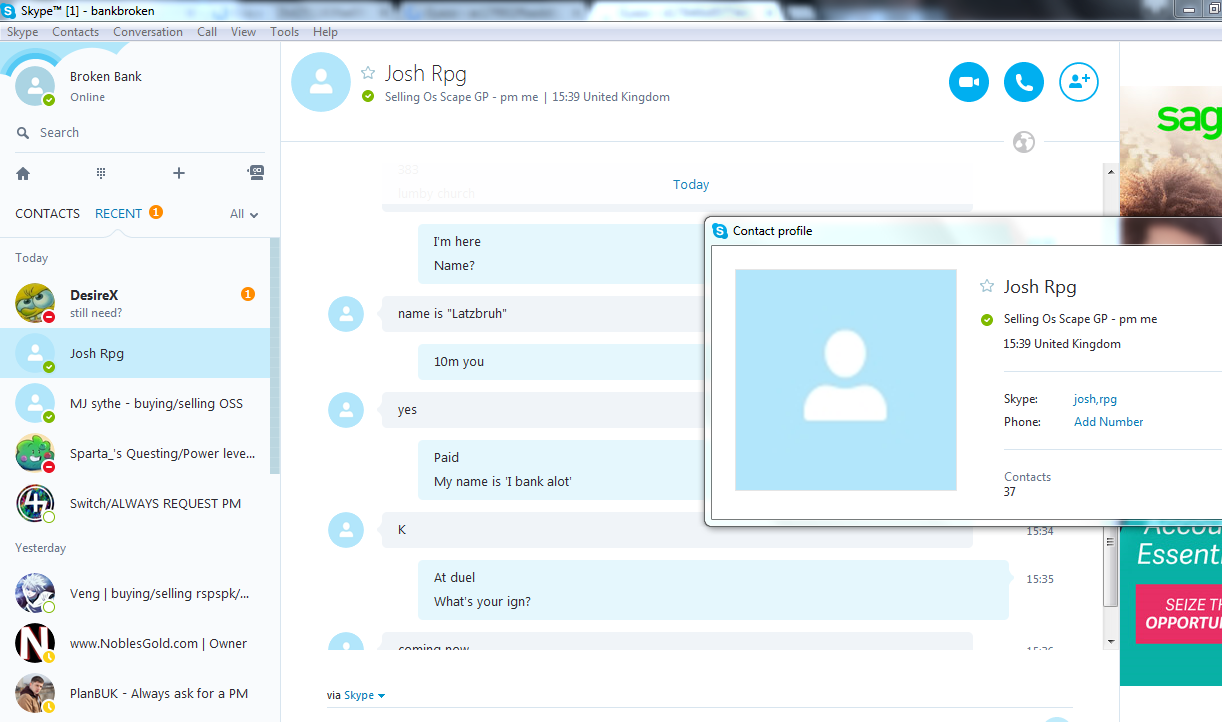Open Josh Rpg's header avatar

pos(321,82)
